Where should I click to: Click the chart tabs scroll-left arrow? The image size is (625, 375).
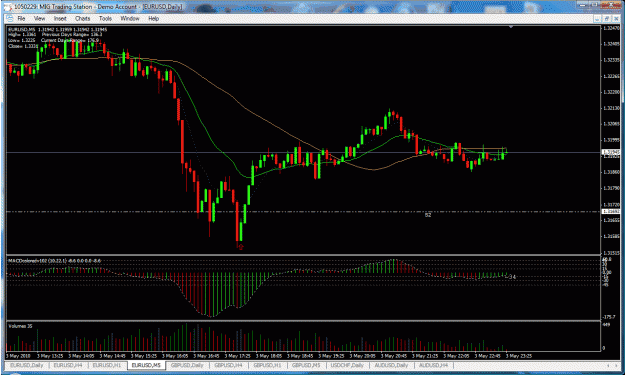pyautogui.click(x=607, y=365)
